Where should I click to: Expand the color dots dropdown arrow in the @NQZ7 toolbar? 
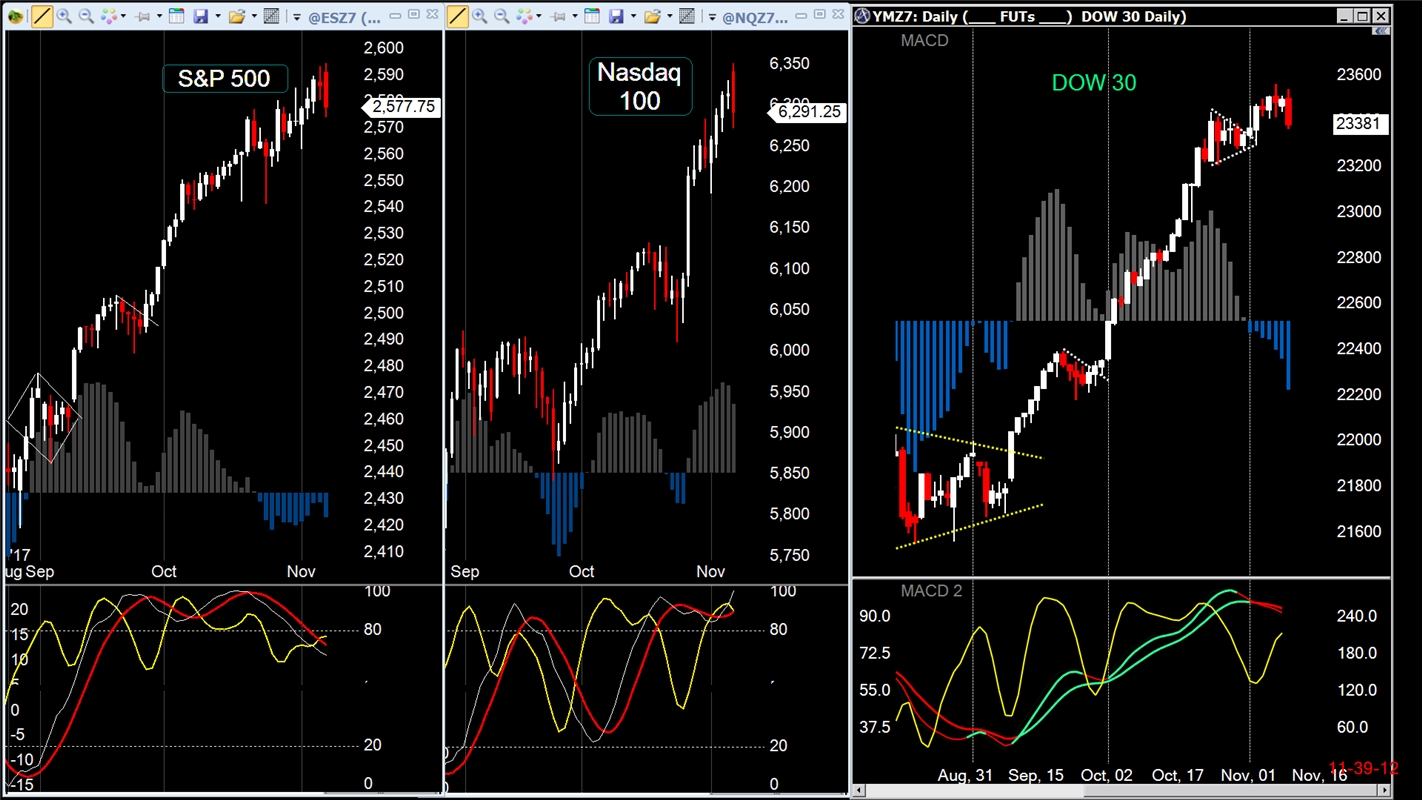coord(539,16)
